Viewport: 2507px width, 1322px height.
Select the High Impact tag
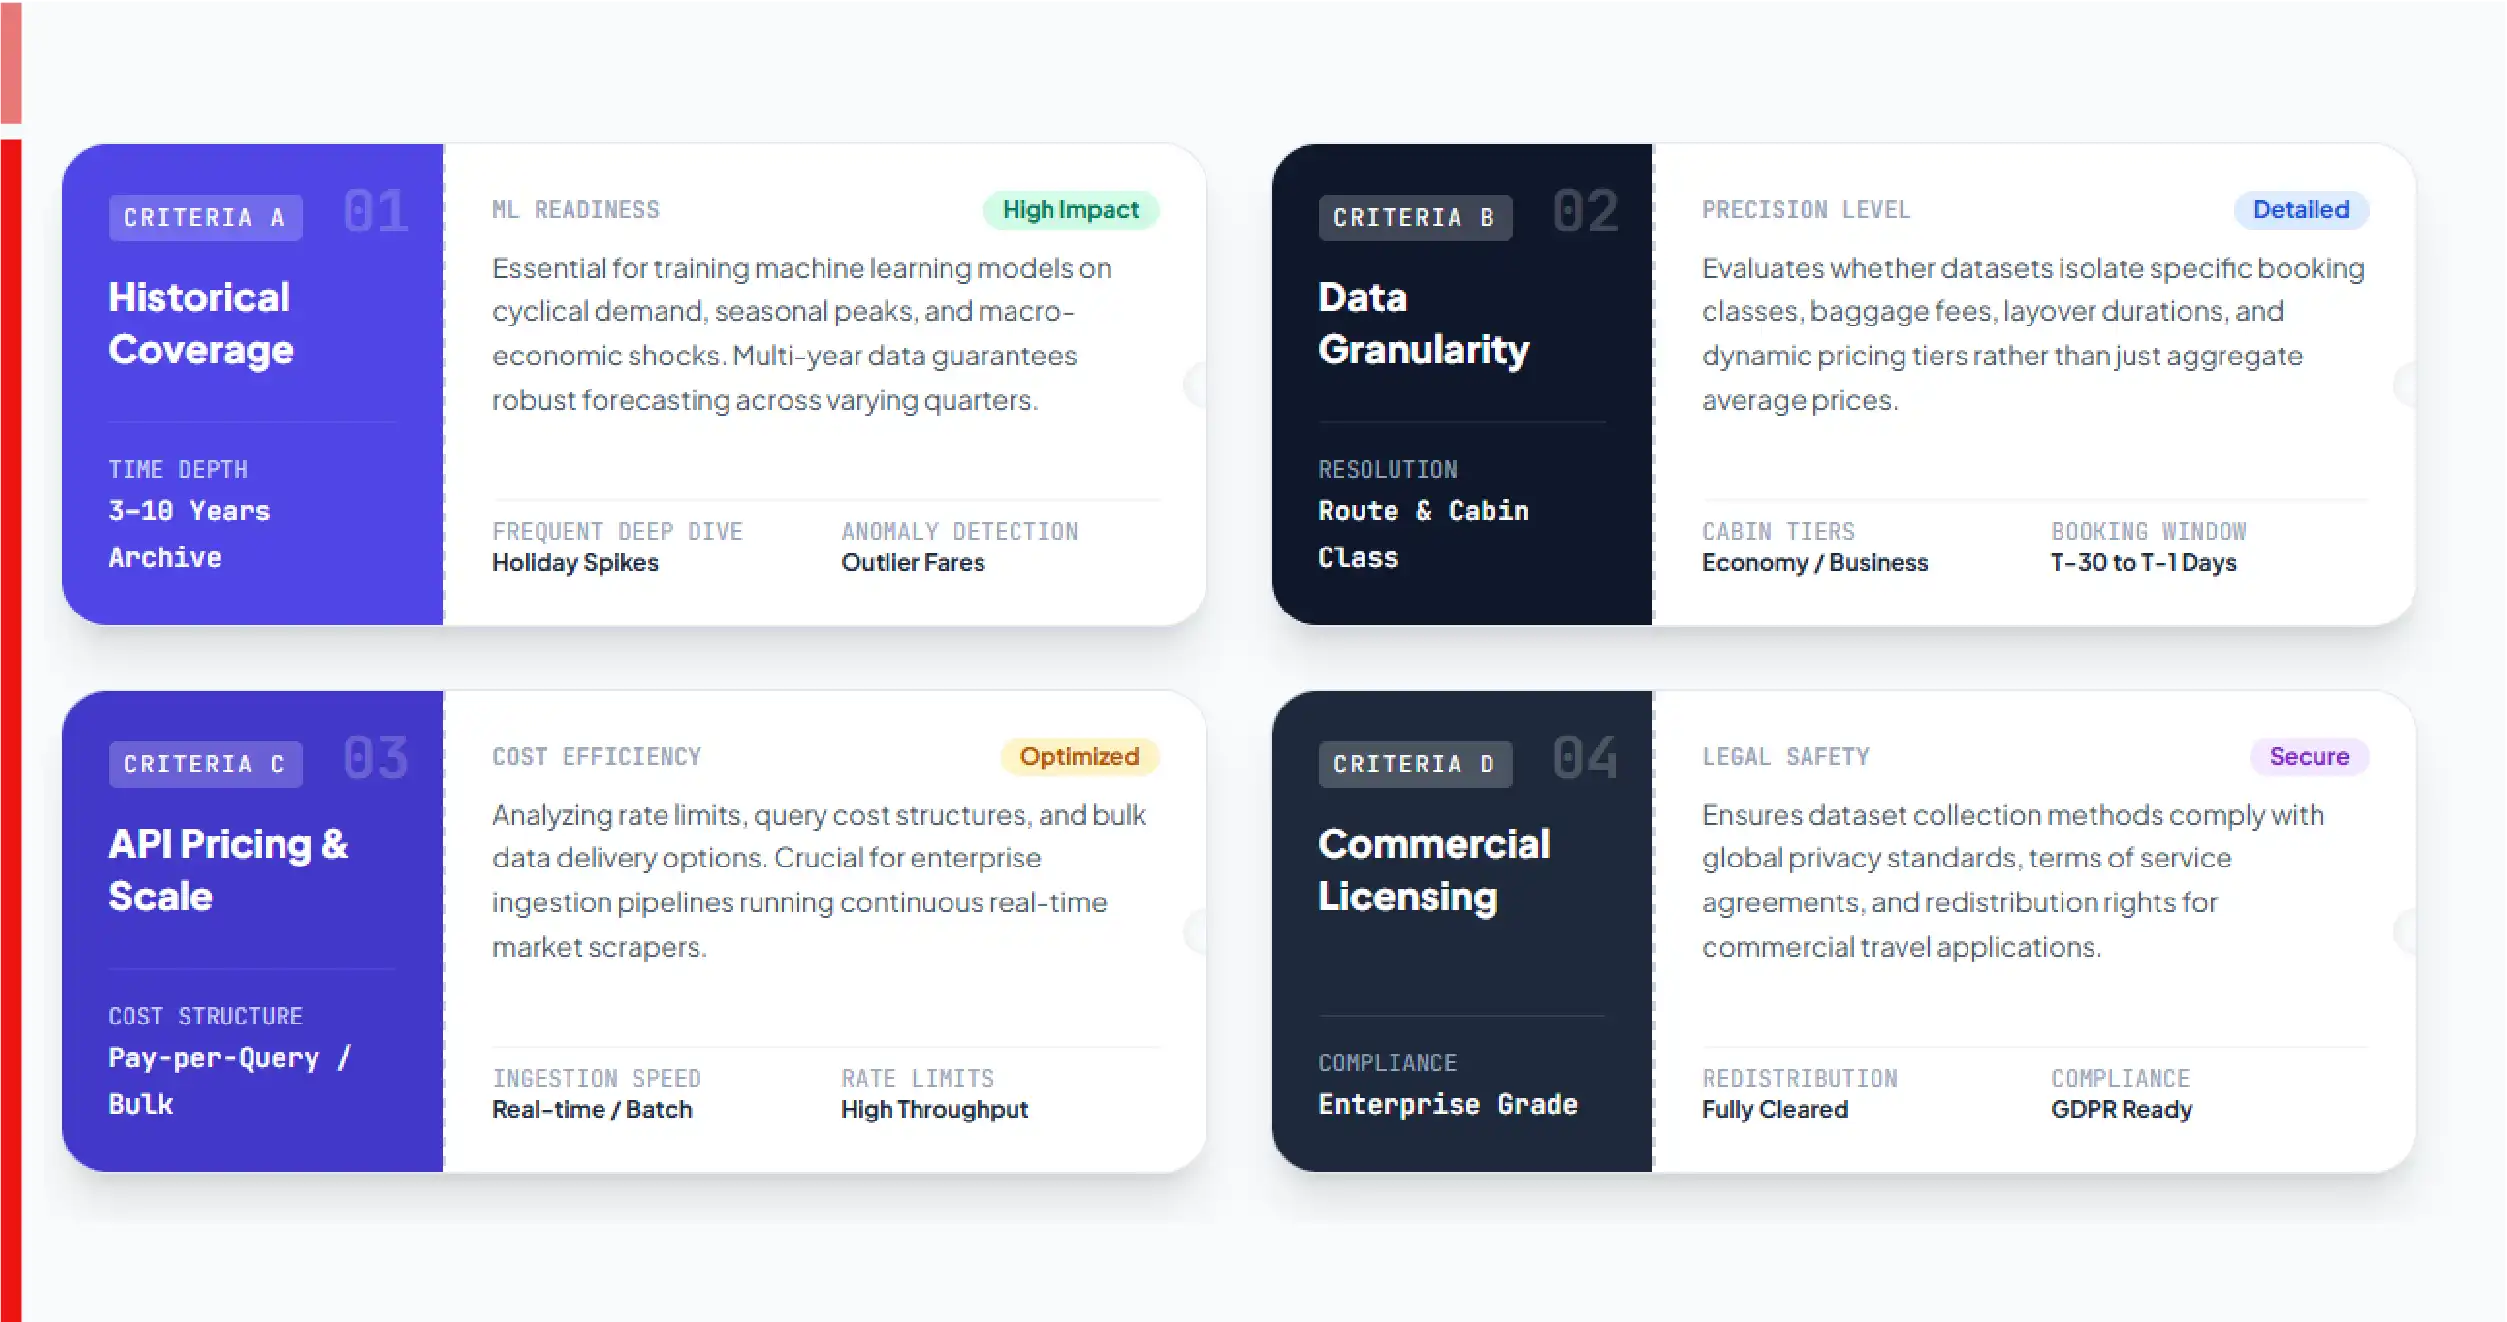tap(1070, 210)
